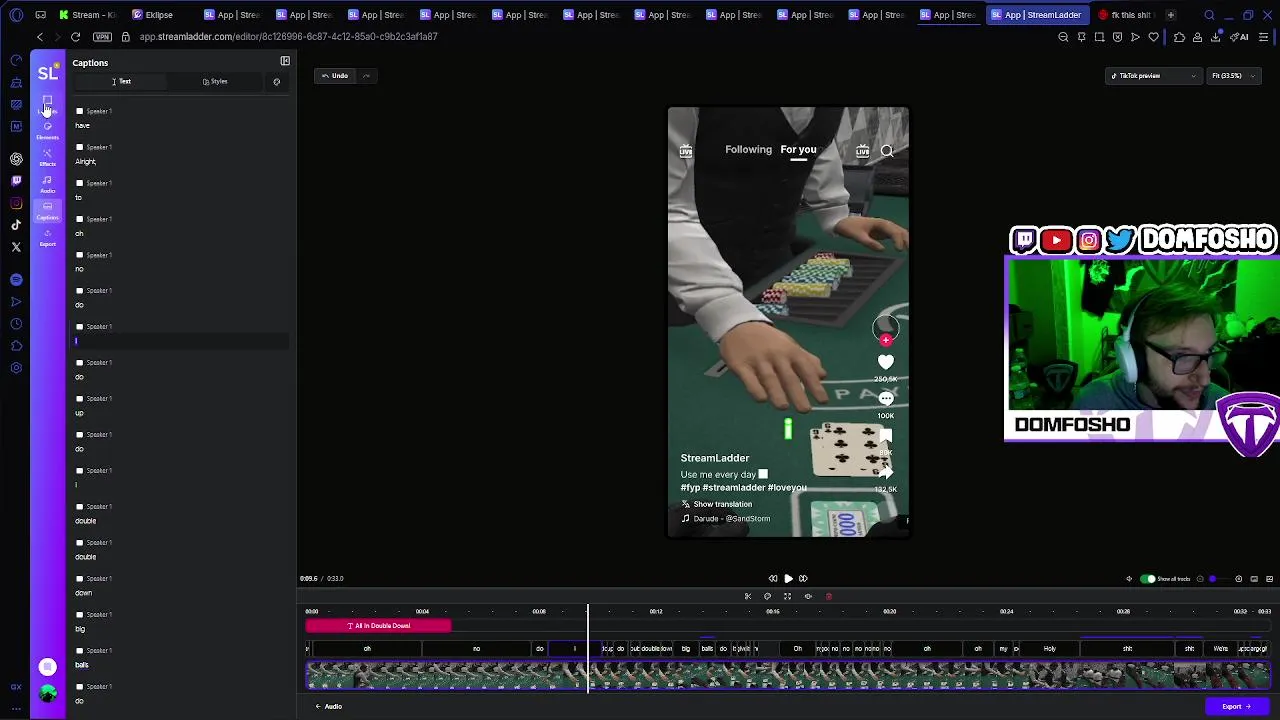
Task: Open the Fit (33.5%) zoom dropdown
Action: coord(1233,76)
